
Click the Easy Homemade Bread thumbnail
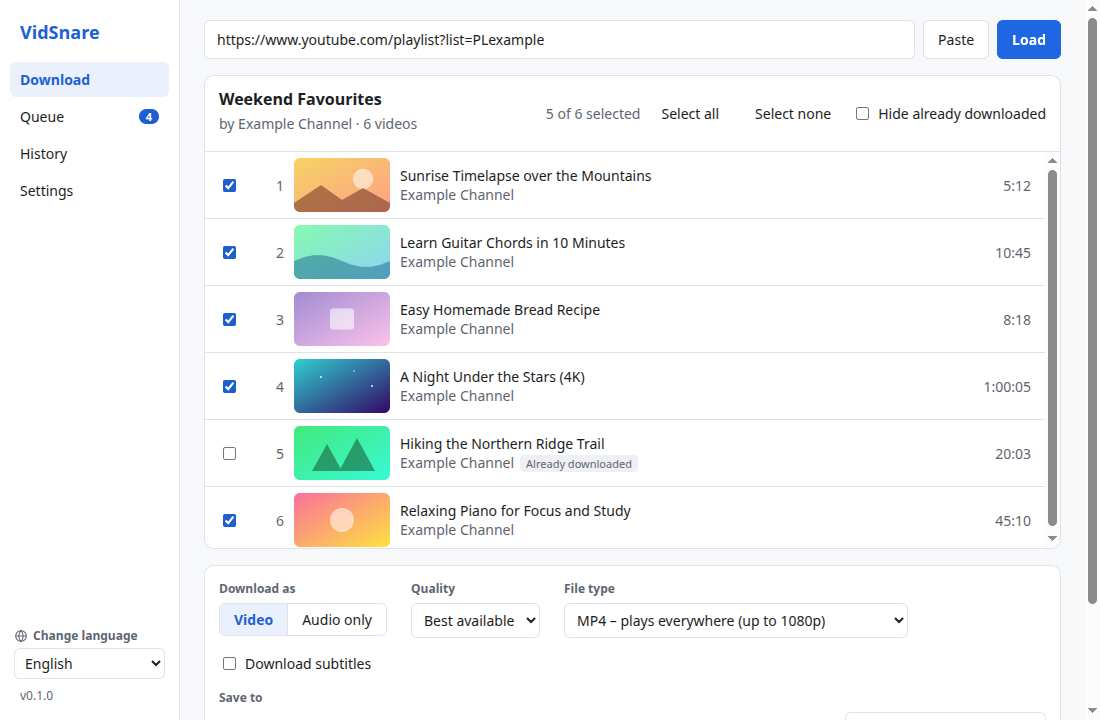click(342, 319)
